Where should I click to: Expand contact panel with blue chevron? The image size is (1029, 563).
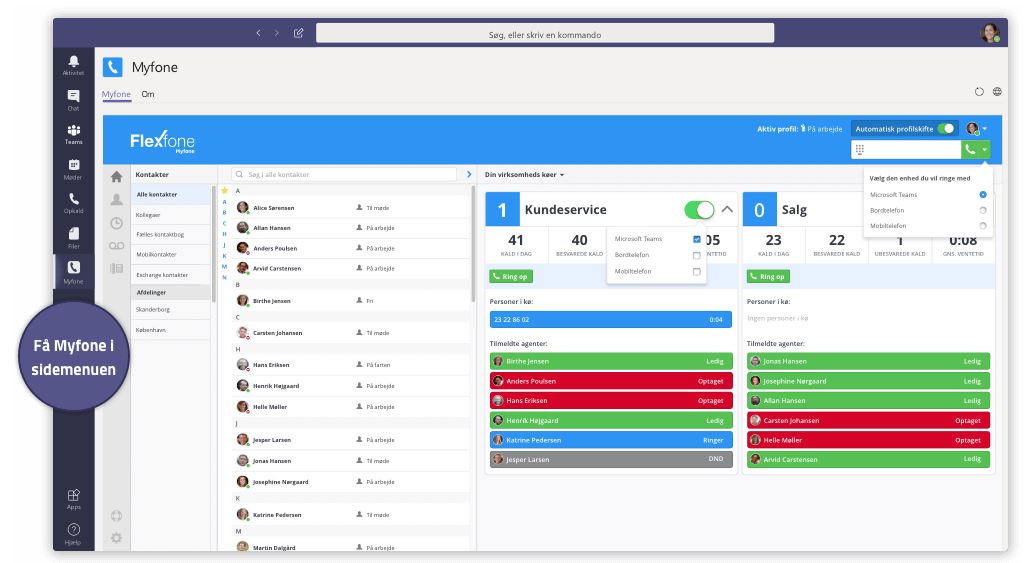pyautogui.click(x=469, y=175)
